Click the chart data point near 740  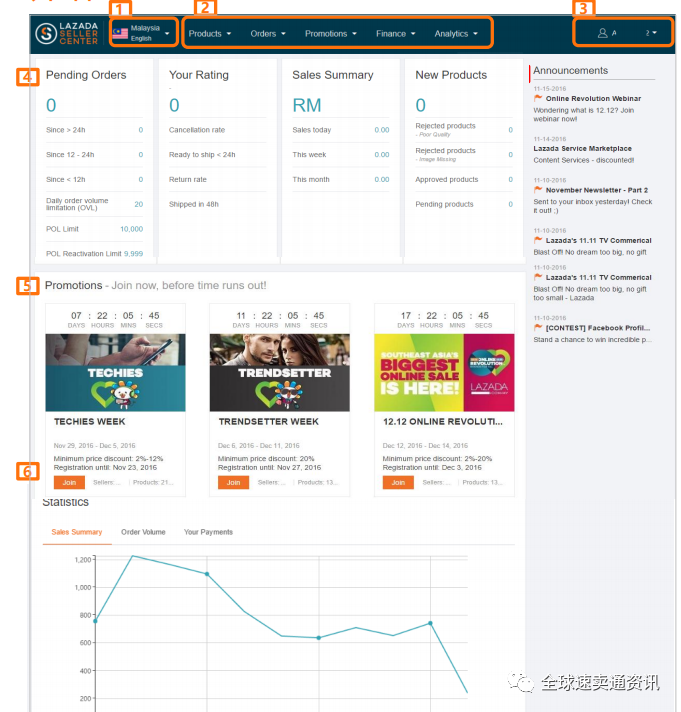[x=430, y=623]
